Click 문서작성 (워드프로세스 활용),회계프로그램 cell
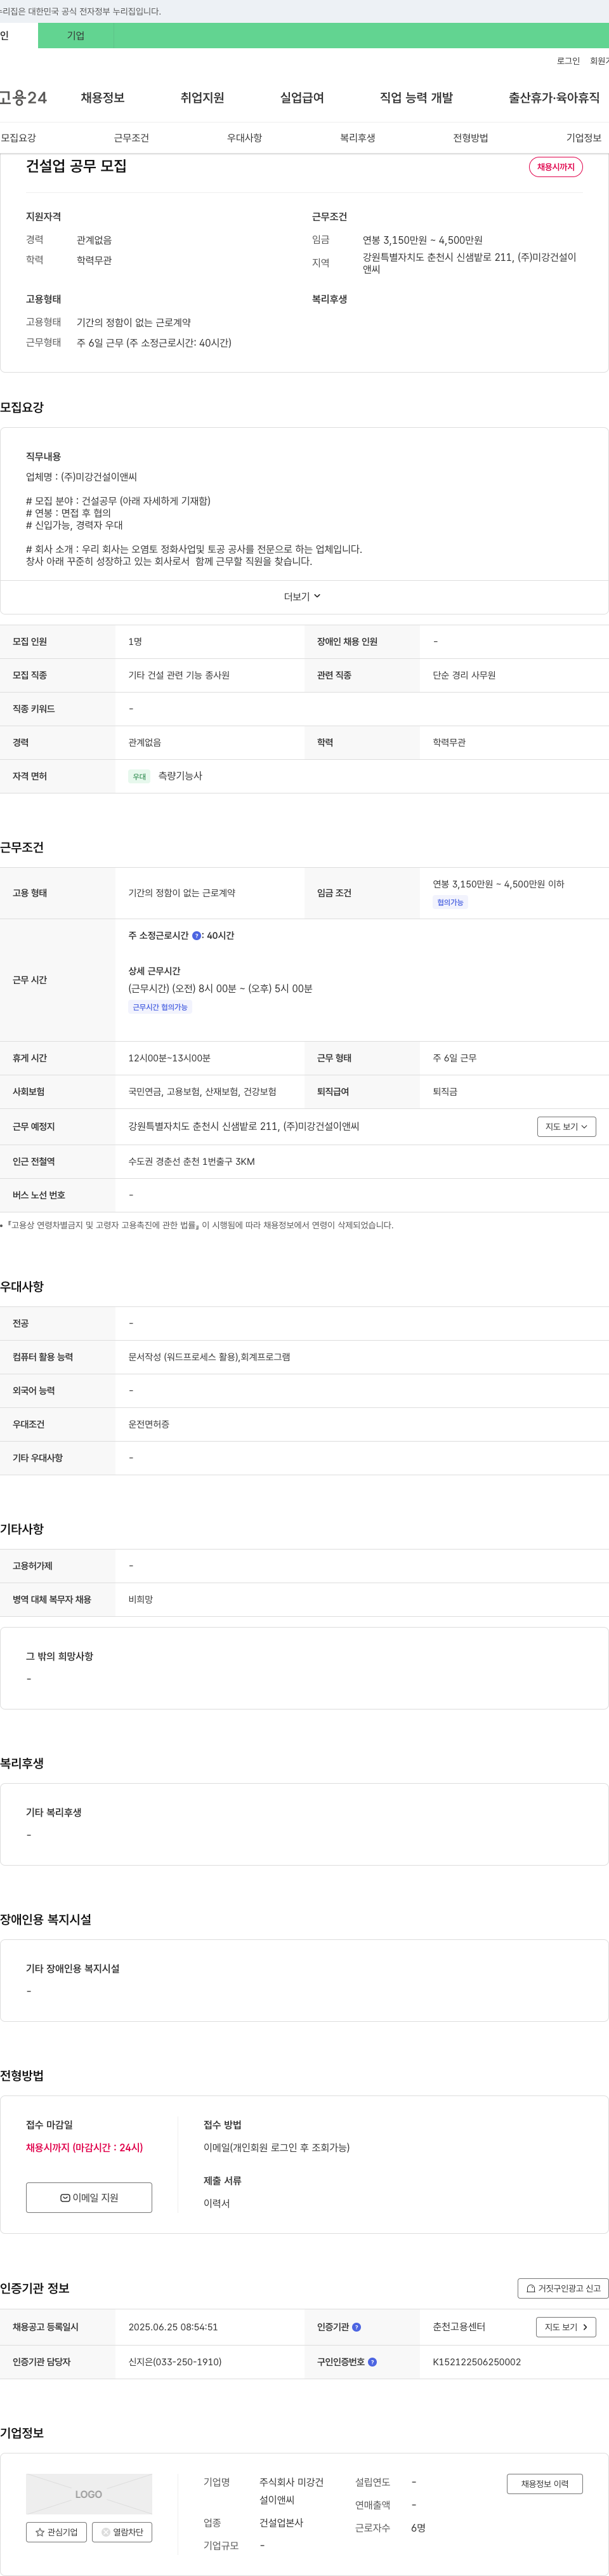The image size is (609, 2576). (209, 1357)
